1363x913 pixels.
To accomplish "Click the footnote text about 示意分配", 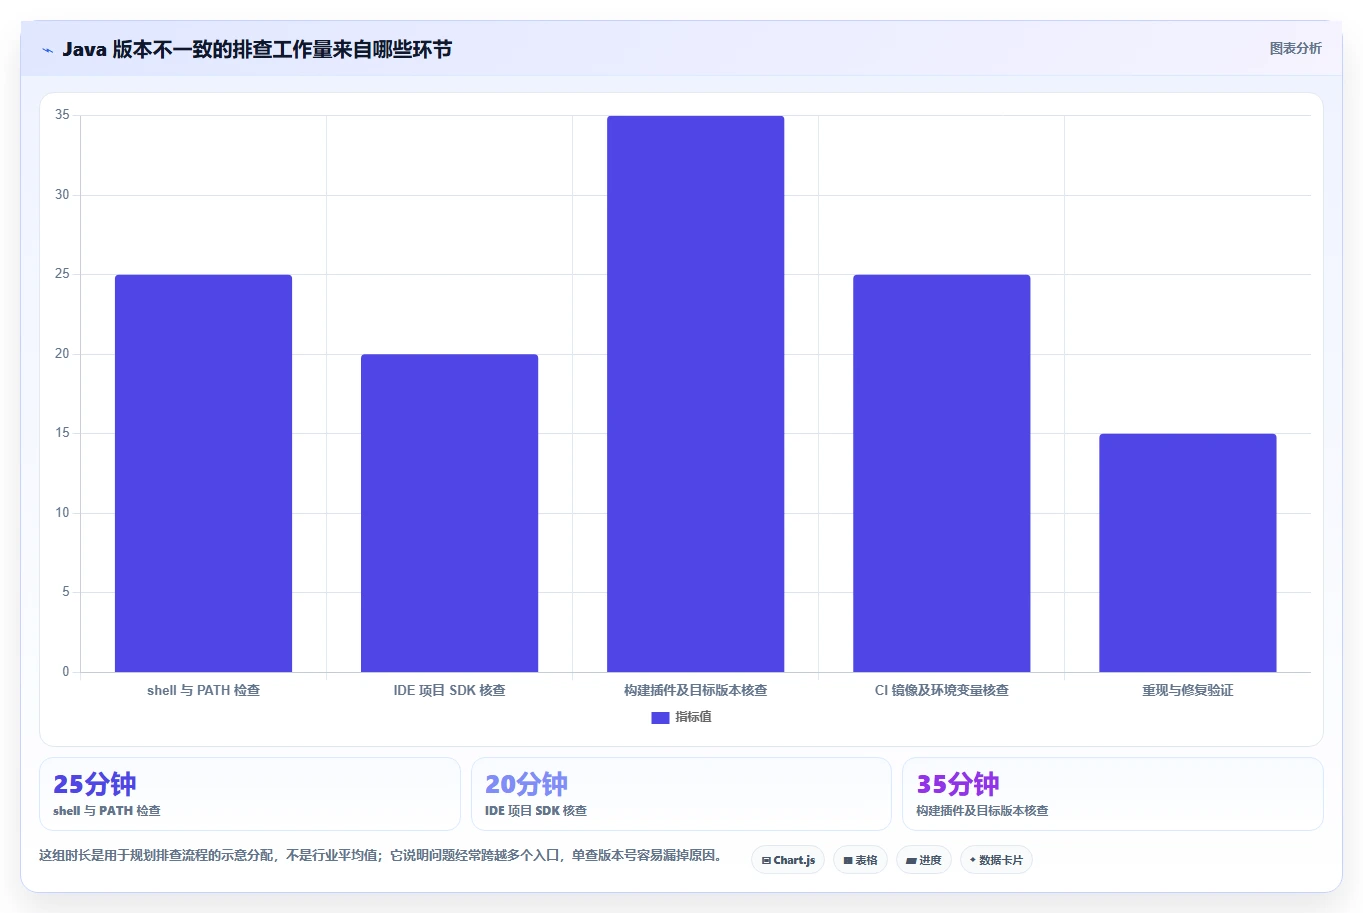I will point(381,855).
